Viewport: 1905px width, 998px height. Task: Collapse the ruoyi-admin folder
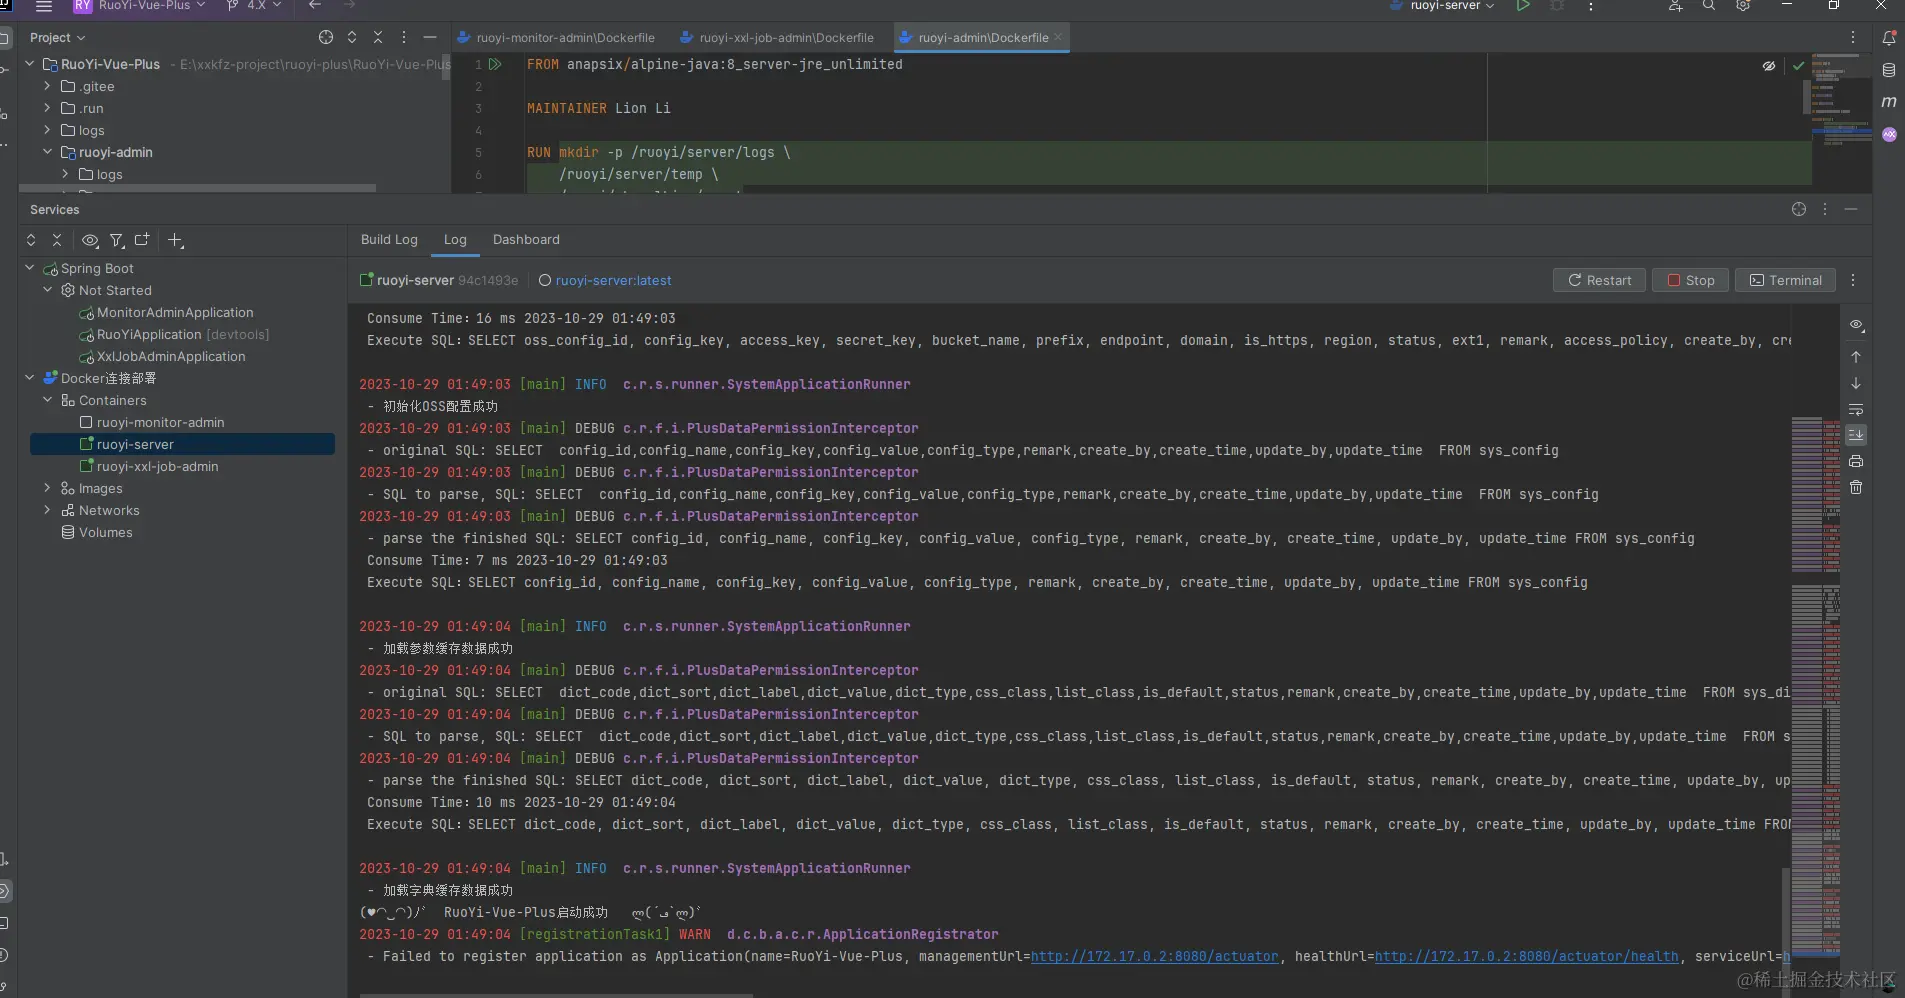47,152
